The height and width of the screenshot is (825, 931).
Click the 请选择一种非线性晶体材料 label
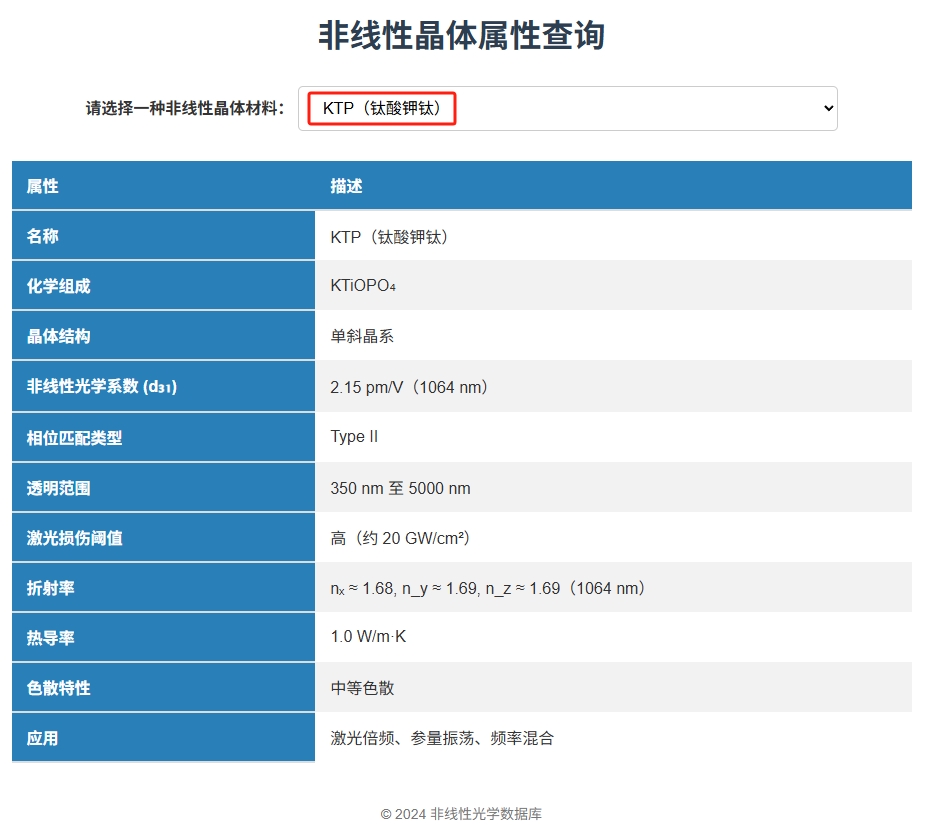(x=185, y=108)
